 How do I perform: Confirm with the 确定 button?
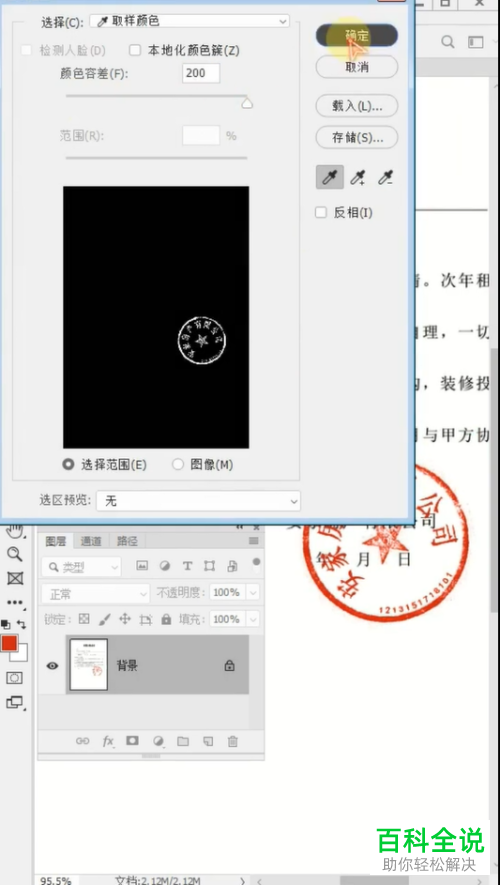tap(357, 36)
